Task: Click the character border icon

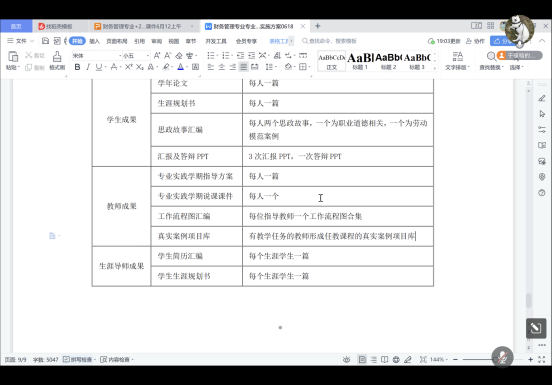Action: (x=196, y=67)
